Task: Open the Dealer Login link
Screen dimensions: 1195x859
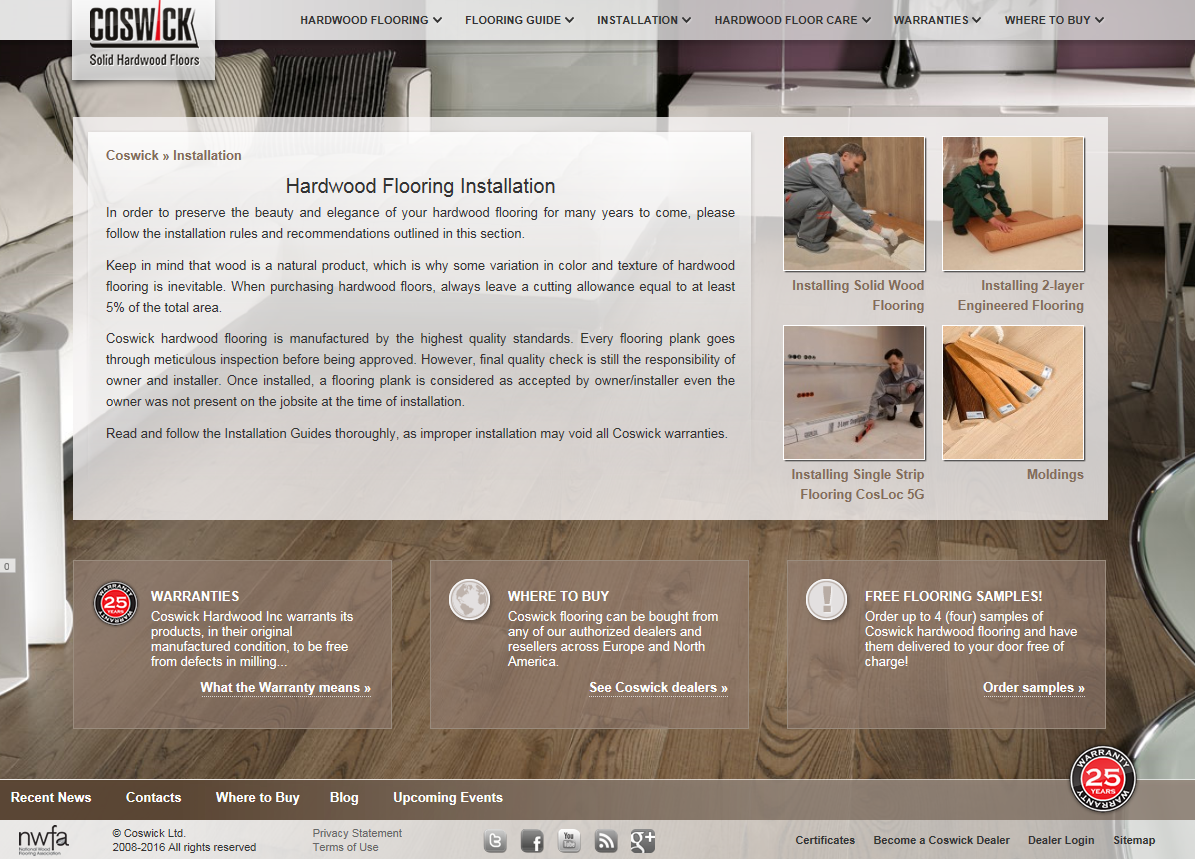Action: (1061, 840)
